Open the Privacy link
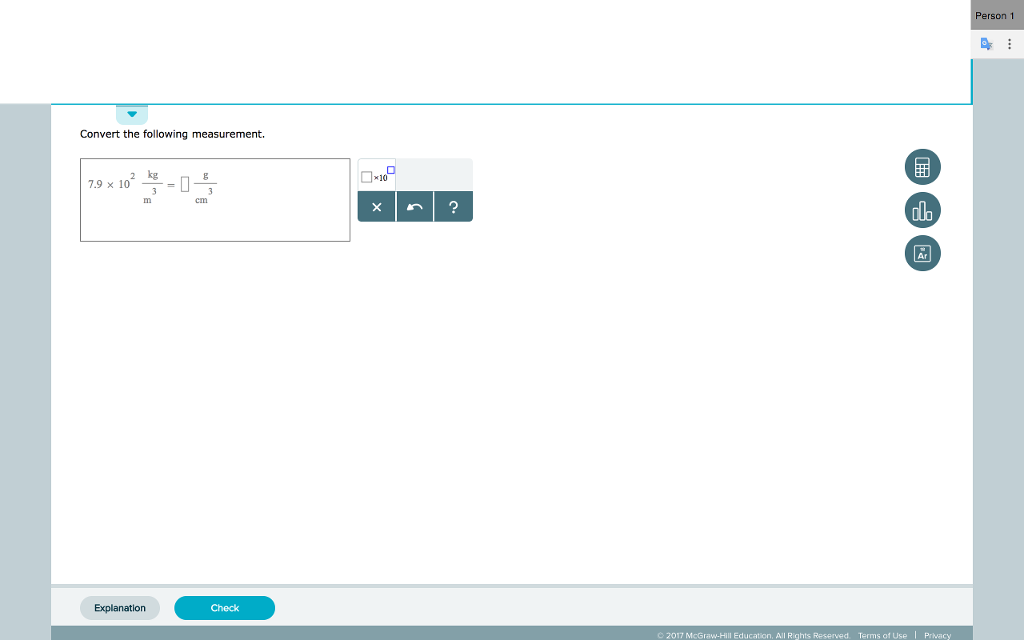Image resolution: width=1024 pixels, height=640 pixels. click(x=937, y=634)
